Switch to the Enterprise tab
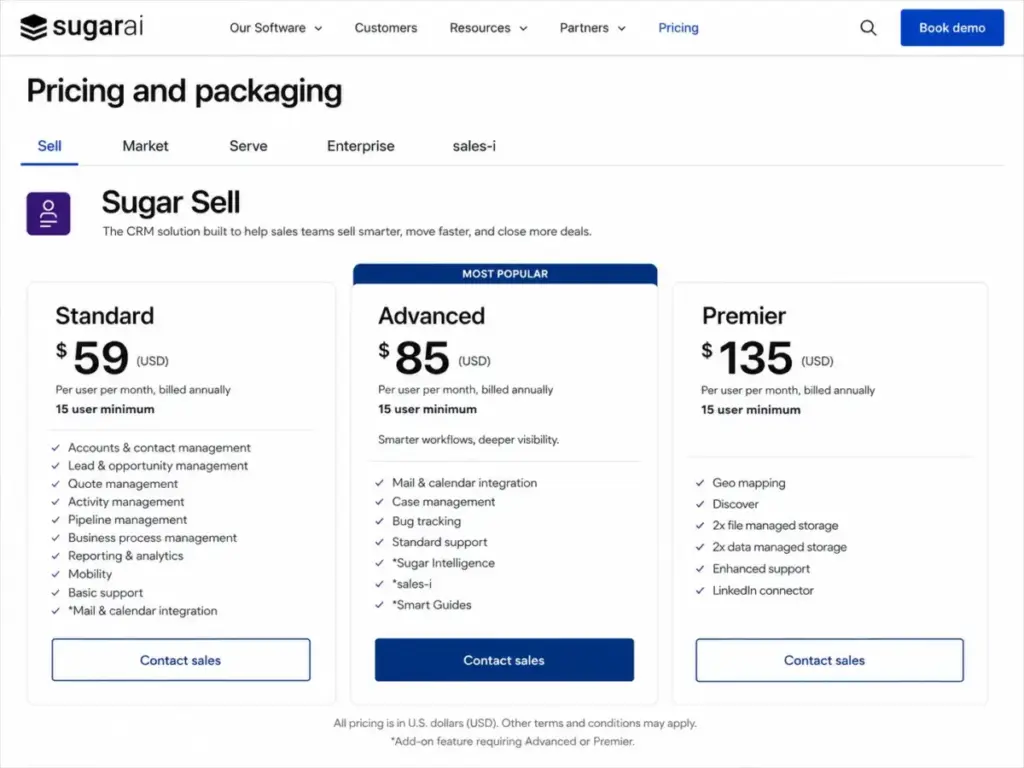This screenshot has width=1024, height=768. tap(360, 146)
